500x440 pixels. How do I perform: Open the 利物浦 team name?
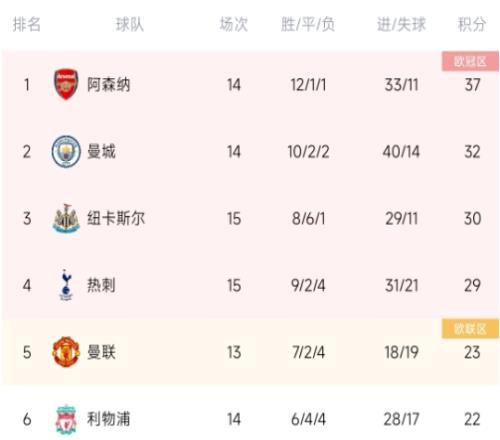pos(108,419)
